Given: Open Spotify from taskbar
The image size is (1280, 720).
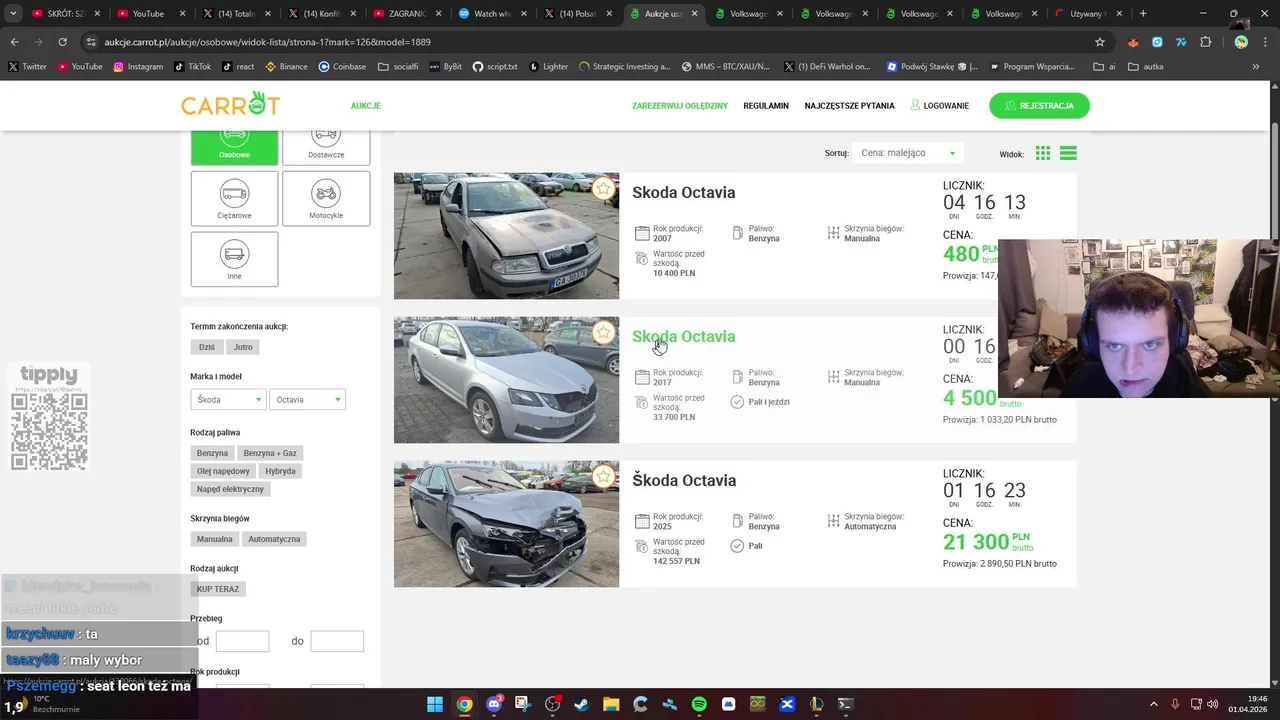Looking at the screenshot, I should (x=699, y=704).
